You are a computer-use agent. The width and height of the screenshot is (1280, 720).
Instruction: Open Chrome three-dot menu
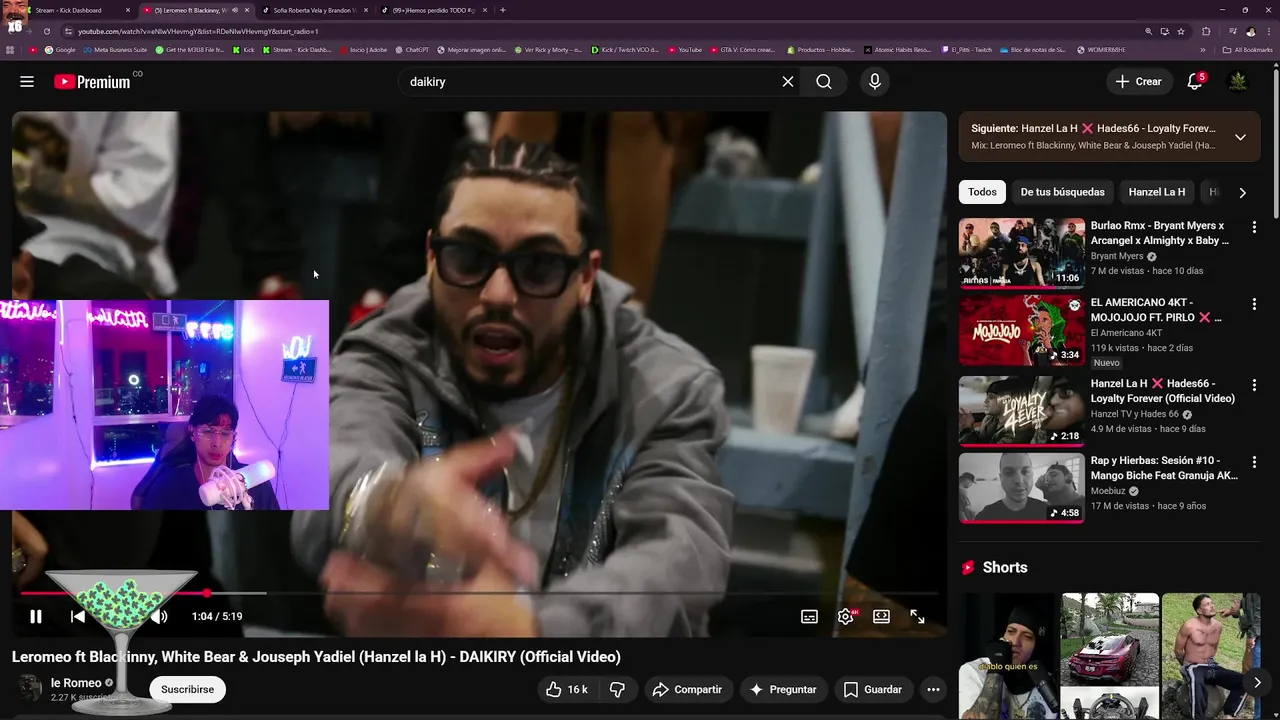pos(1267,31)
